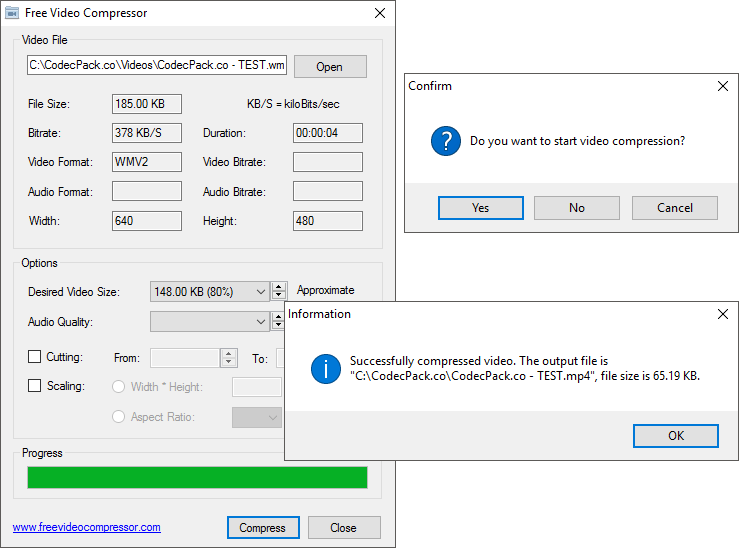Expand the Desired Video Size dropdown
Image resolution: width=739 pixels, height=548 pixels.
coord(261,292)
